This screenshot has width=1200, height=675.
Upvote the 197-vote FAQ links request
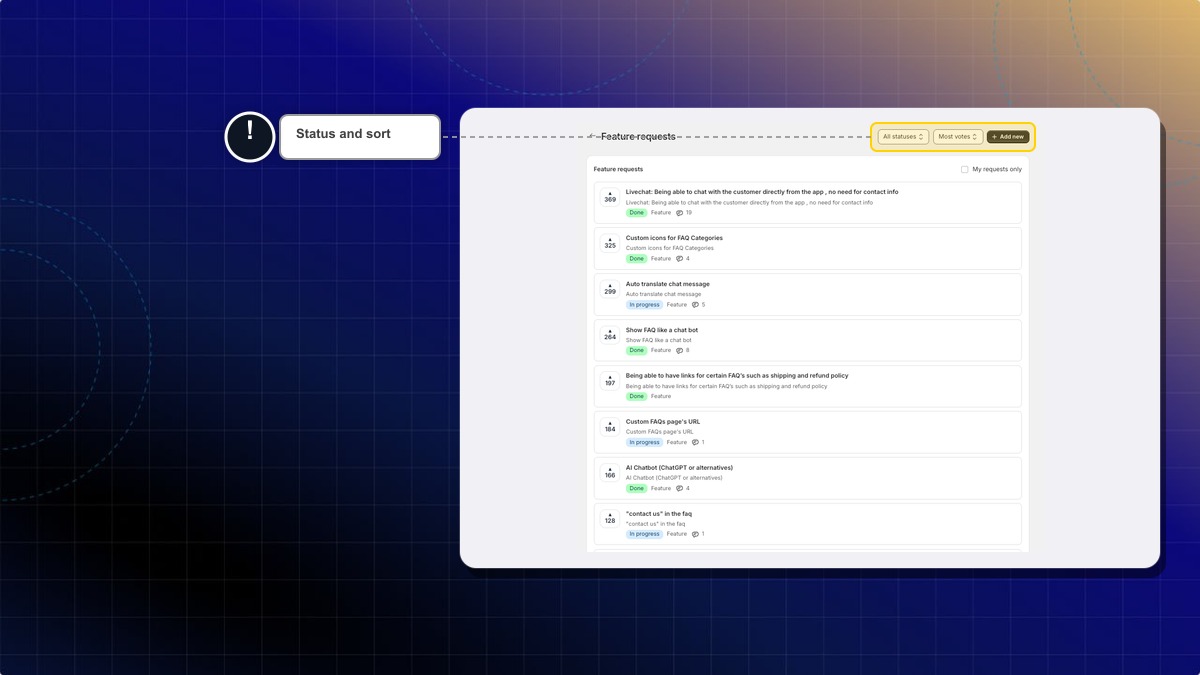(610, 381)
